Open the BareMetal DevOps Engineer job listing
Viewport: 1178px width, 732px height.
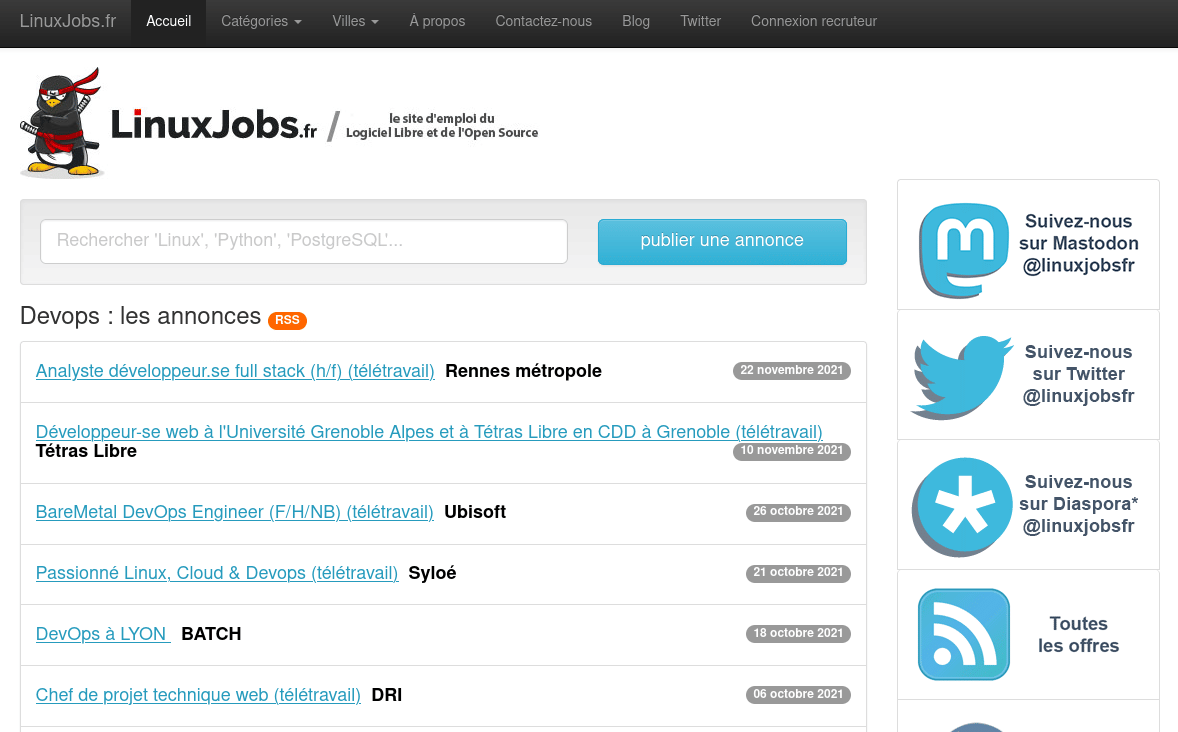234,512
